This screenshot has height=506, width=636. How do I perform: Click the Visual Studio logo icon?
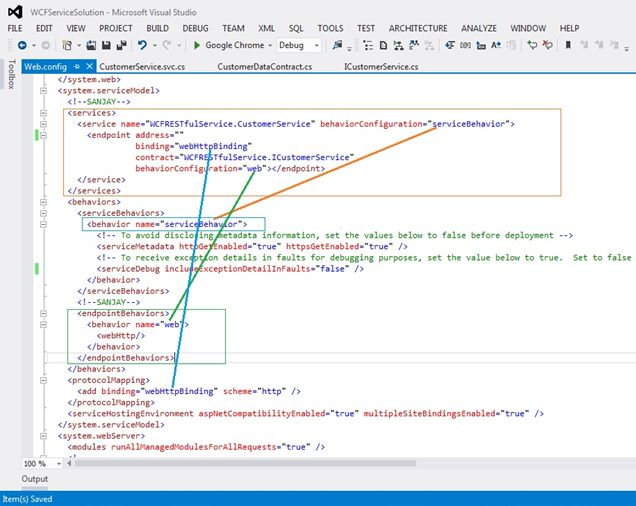pos(15,12)
